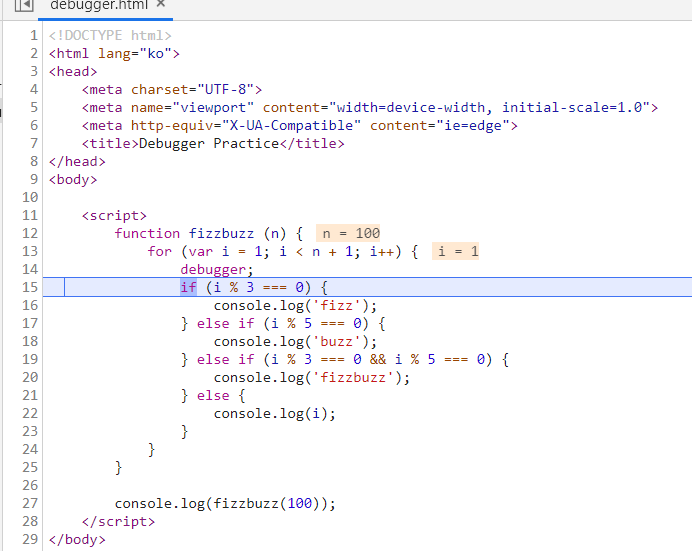Click line number 14 gutter
Screen dimensions: 692x551
point(30,270)
